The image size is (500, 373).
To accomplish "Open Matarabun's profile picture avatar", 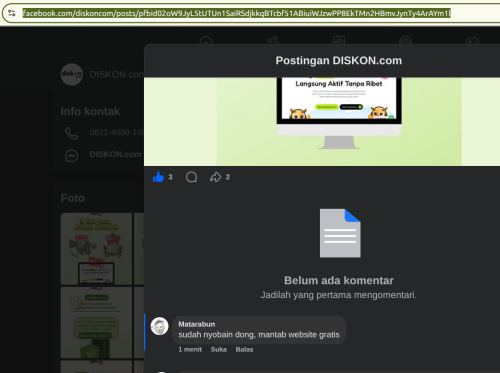I will pos(159,326).
